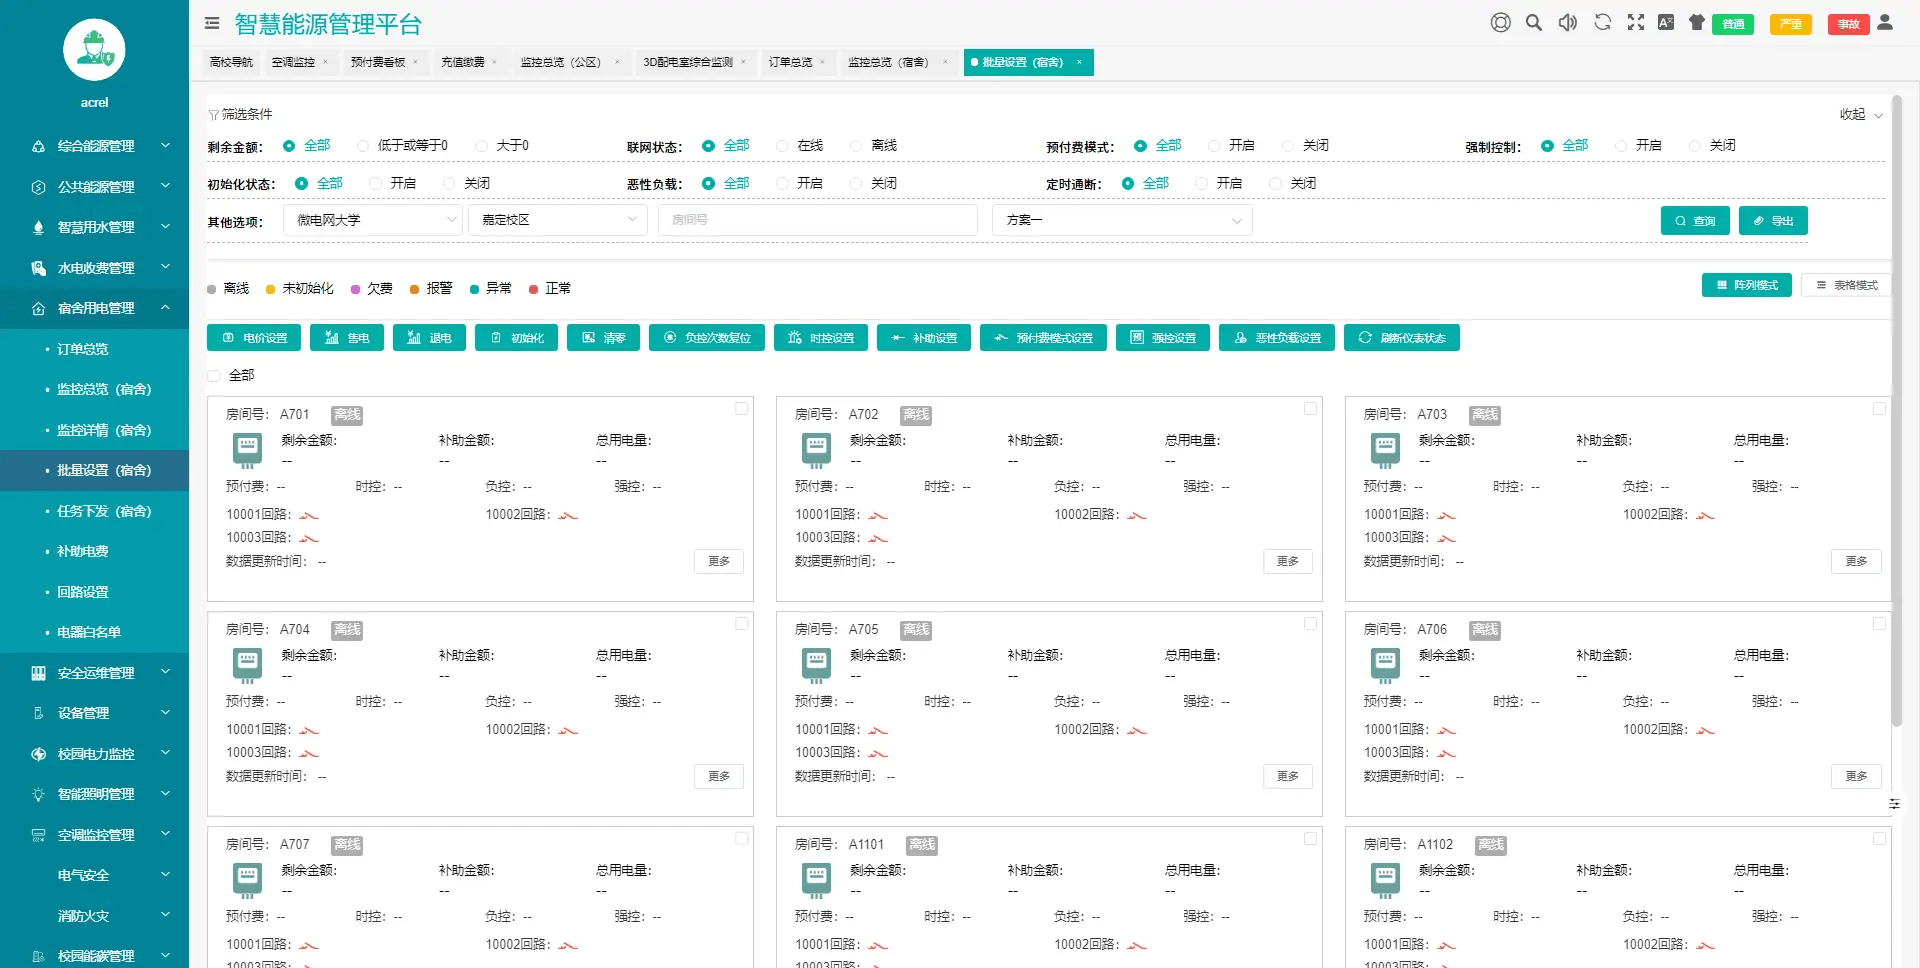
Task: Open 回路设置 in the sidebar menu
Action: (x=83, y=592)
